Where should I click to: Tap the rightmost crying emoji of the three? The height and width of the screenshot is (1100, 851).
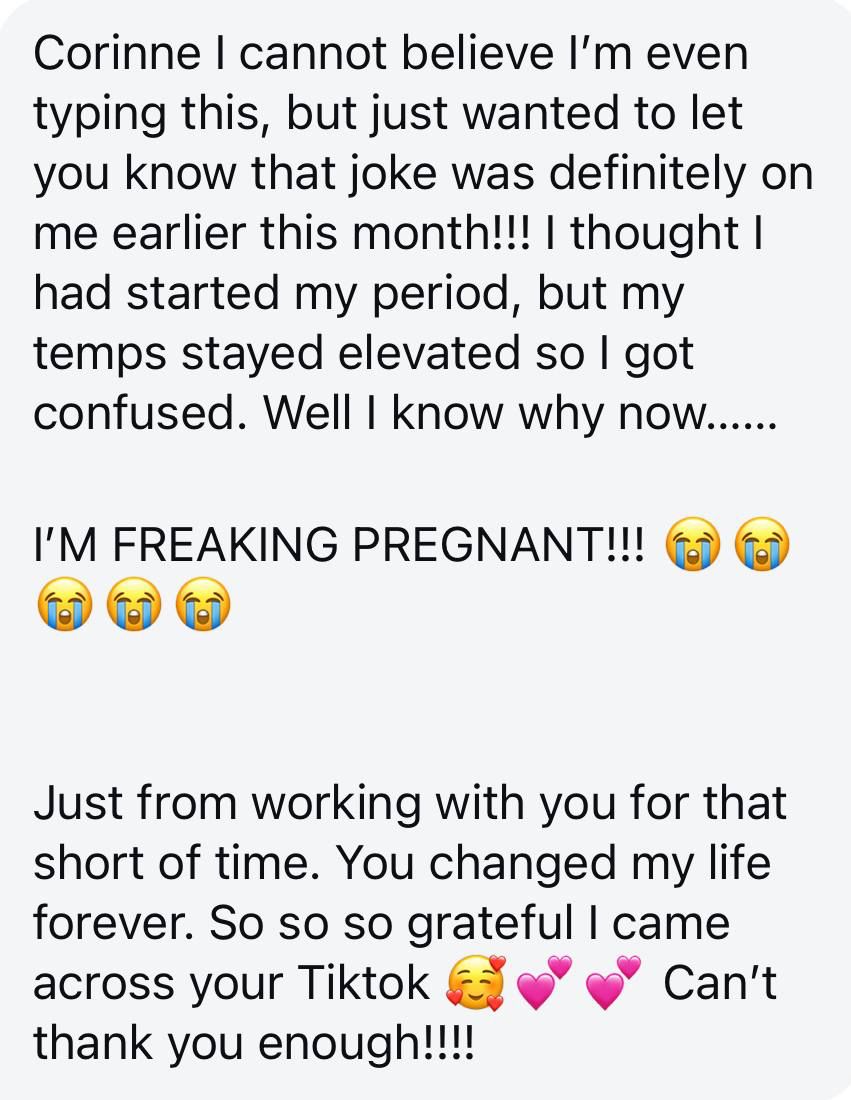[202, 606]
